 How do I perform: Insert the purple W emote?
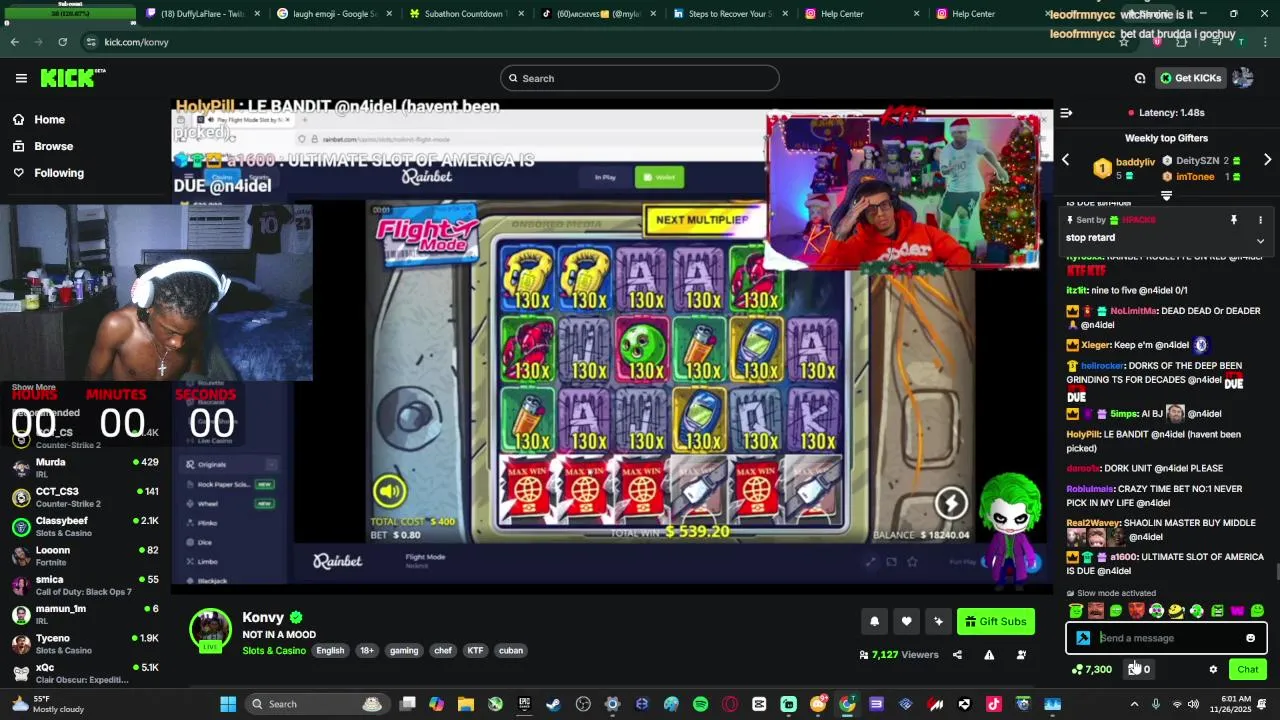(x=1237, y=611)
